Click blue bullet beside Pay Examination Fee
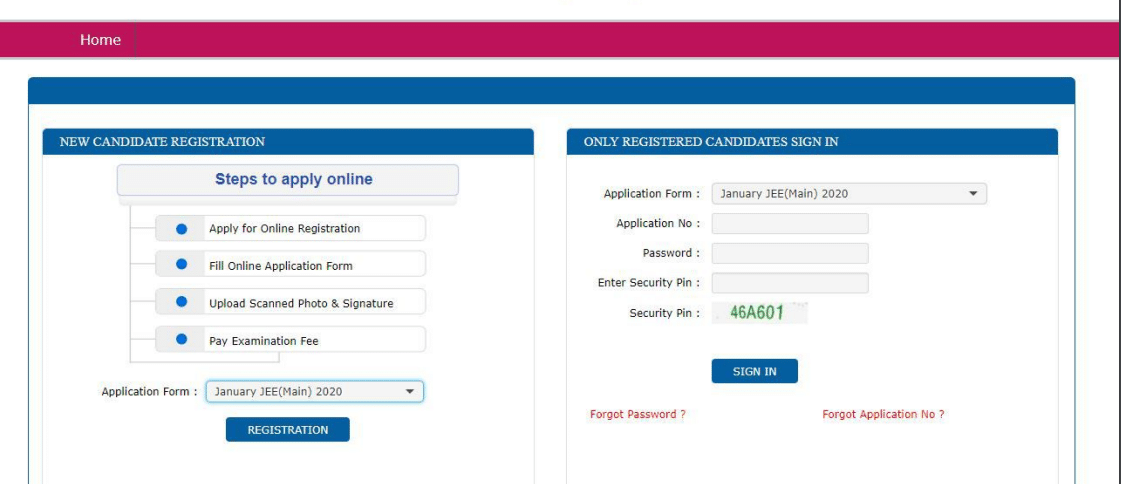Image resolution: width=1121 pixels, height=484 pixels. click(x=182, y=339)
